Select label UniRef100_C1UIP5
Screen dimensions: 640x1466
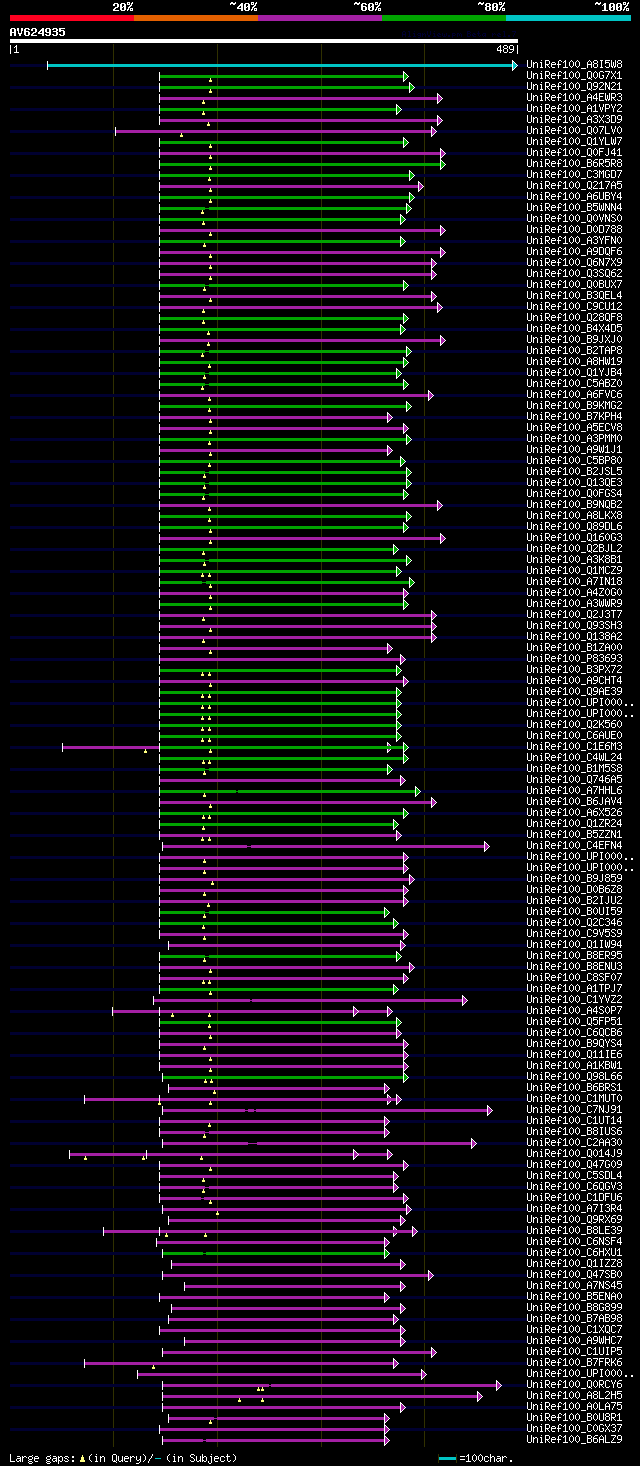coord(574,1352)
